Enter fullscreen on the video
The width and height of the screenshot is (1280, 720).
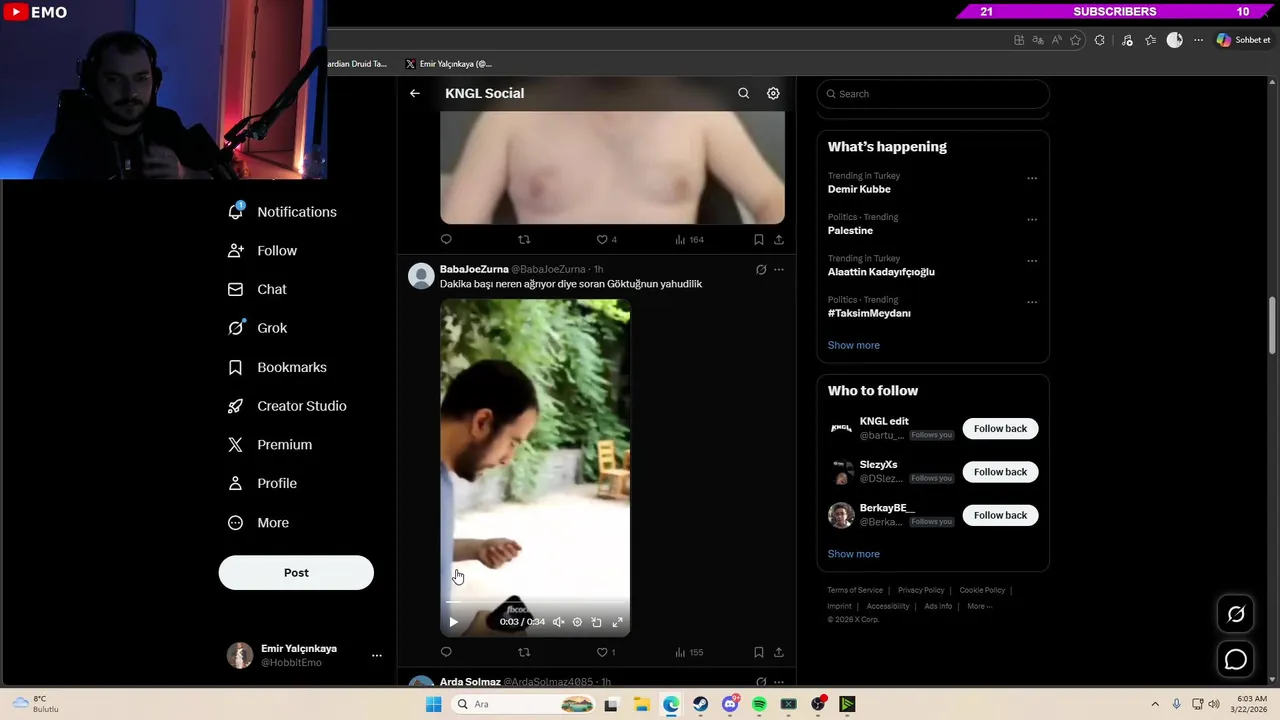coord(617,622)
